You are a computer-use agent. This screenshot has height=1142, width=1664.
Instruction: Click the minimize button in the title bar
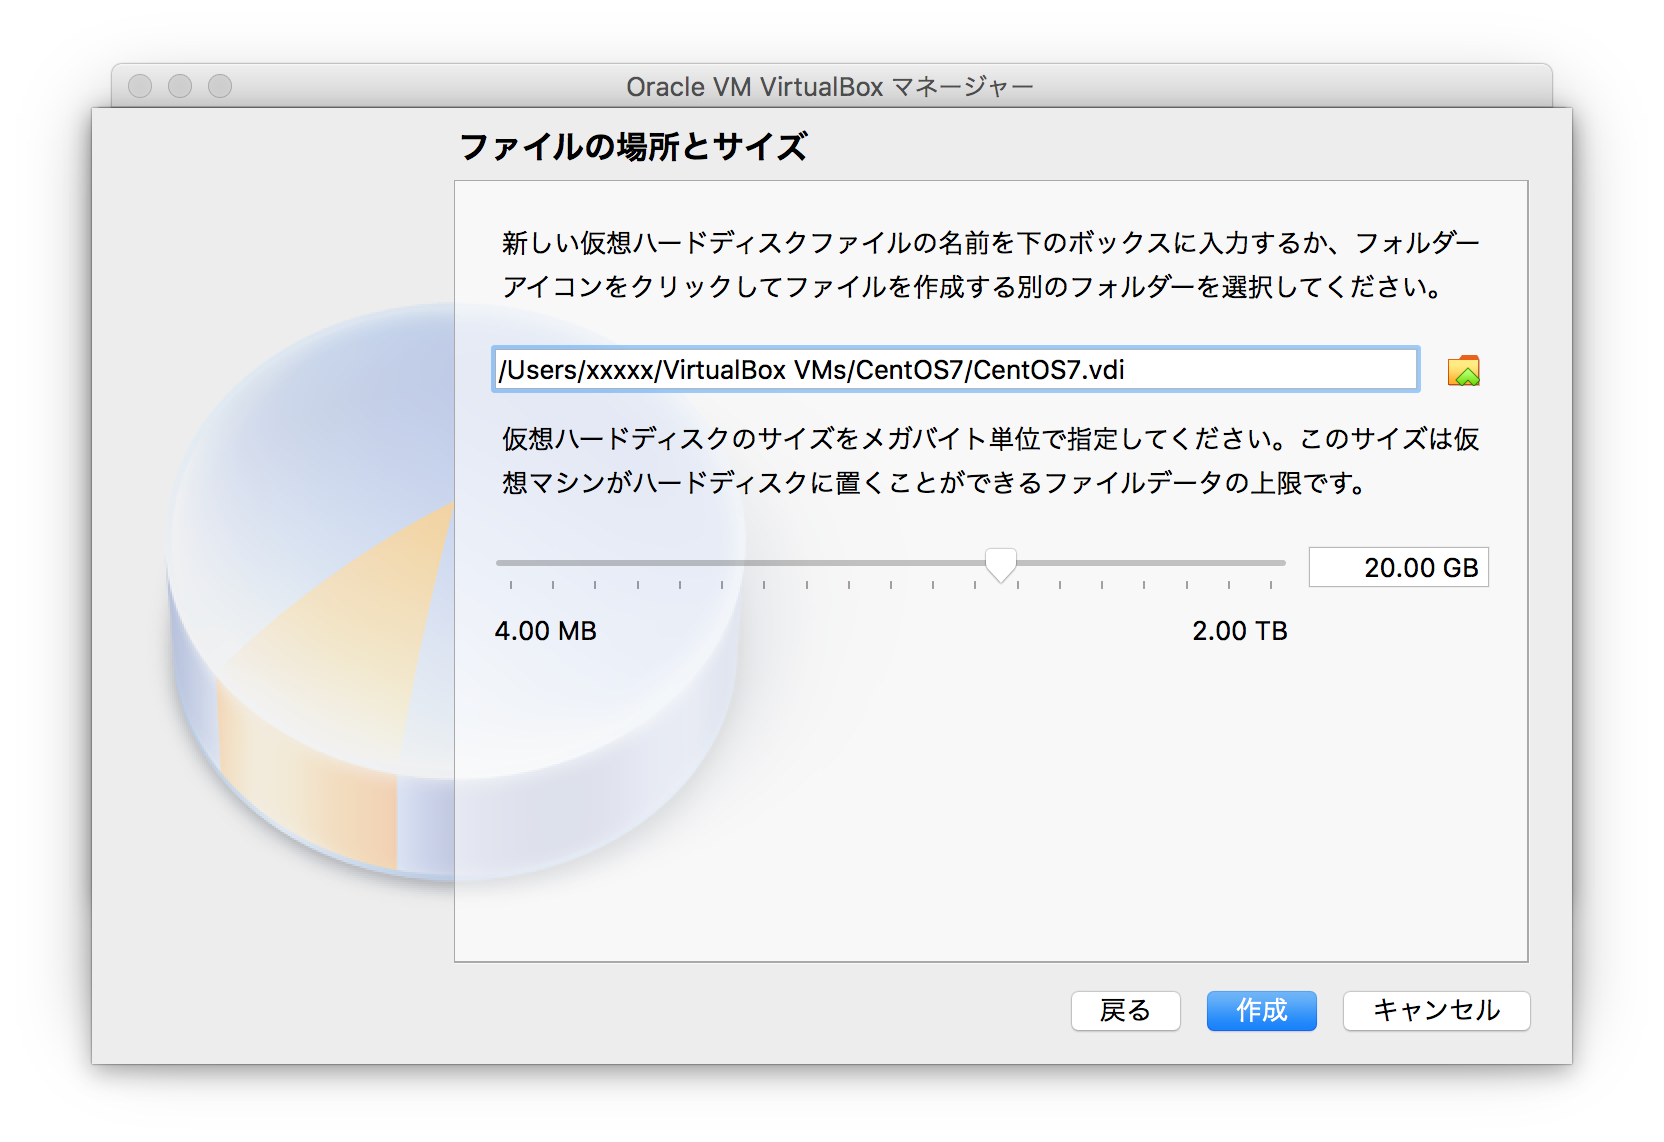pos(180,87)
